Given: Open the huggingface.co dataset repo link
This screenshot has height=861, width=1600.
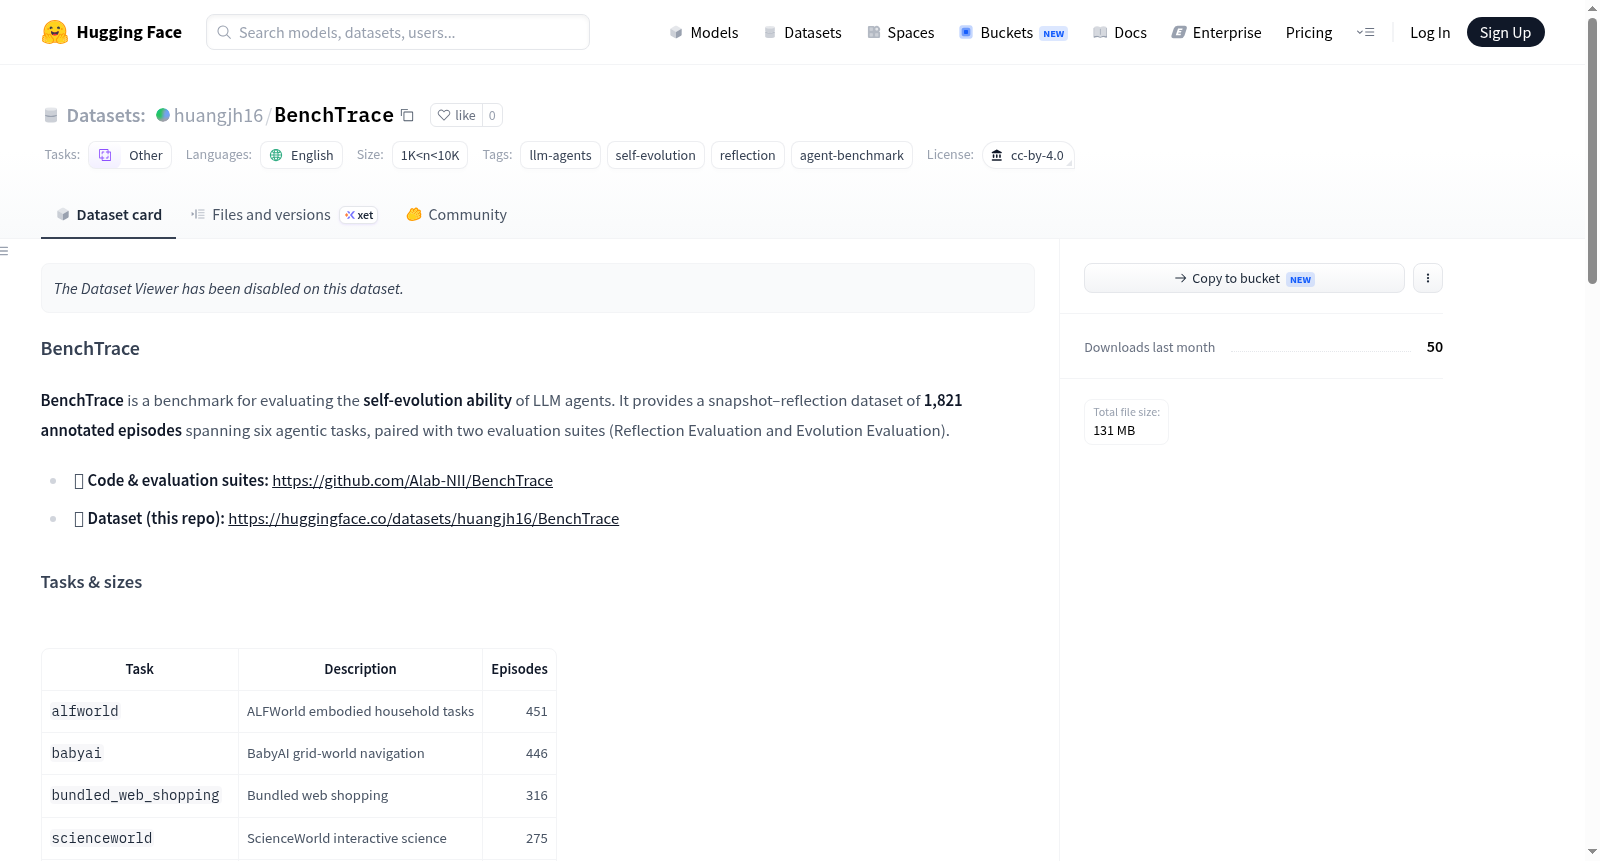Looking at the screenshot, I should pyautogui.click(x=423, y=519).
